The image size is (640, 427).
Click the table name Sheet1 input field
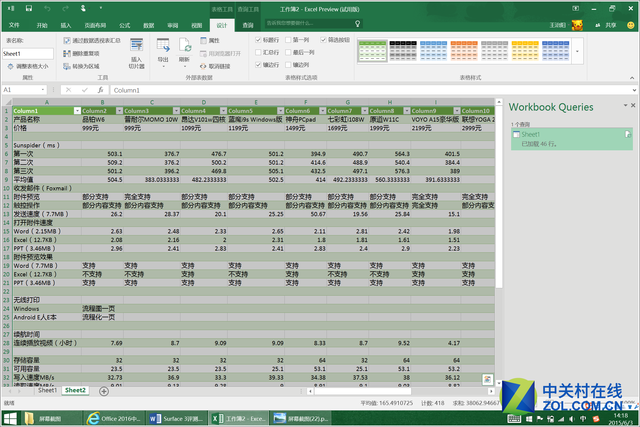pos(28,53)
